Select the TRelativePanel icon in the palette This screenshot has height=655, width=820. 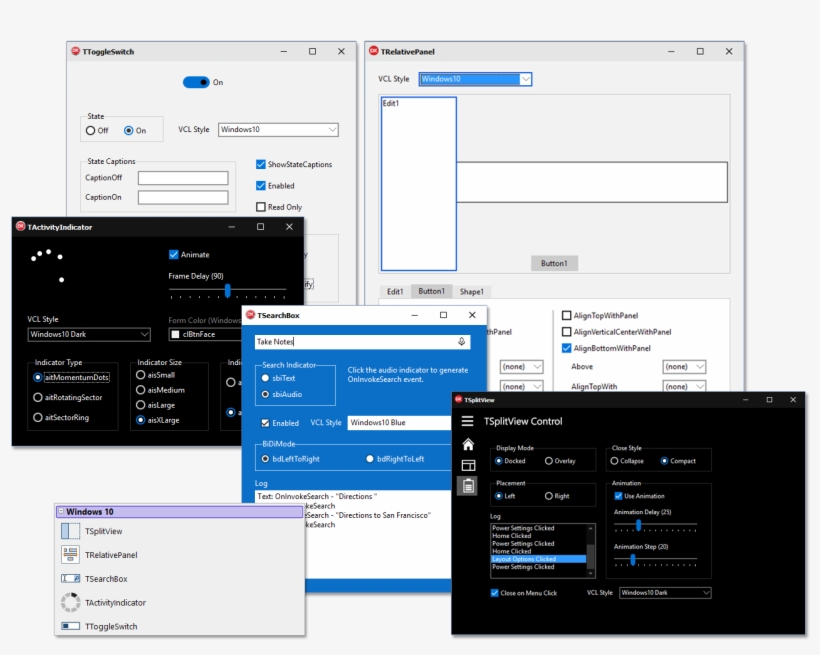[x=70, y=554]
